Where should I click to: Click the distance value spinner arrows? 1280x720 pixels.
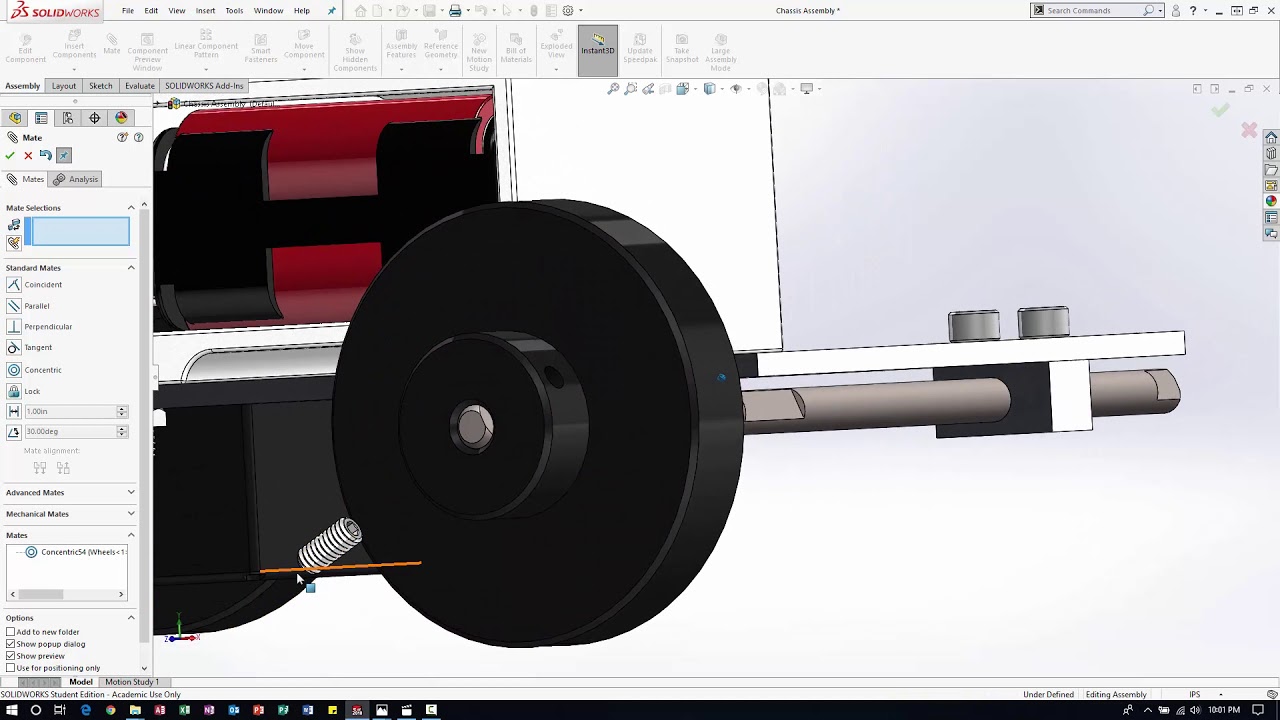pyautogui.click(x=122, y=411)
